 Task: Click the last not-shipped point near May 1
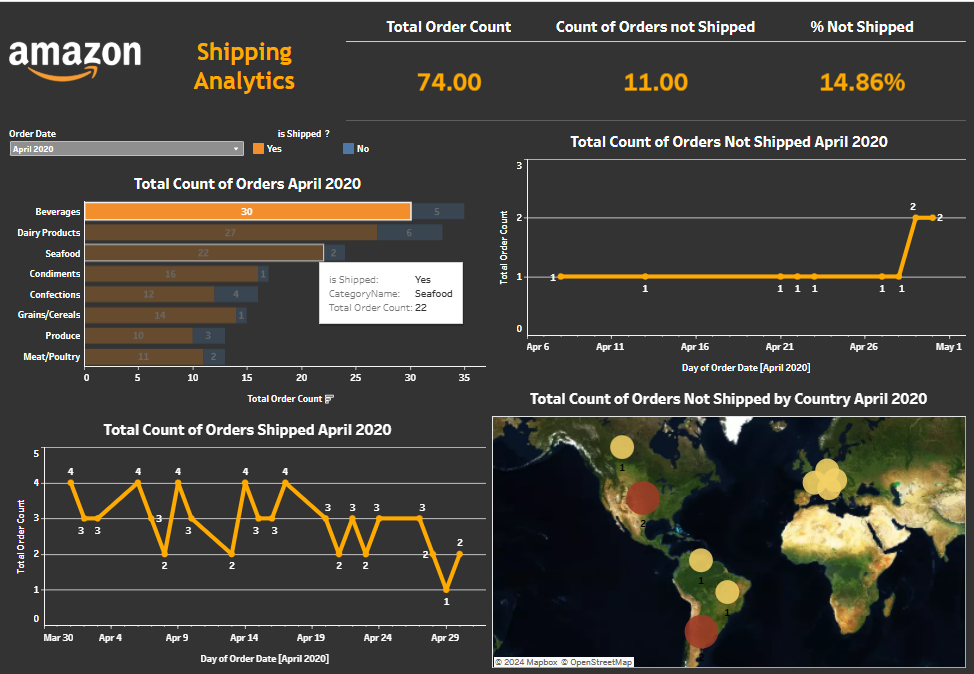(x=932, y=217)
